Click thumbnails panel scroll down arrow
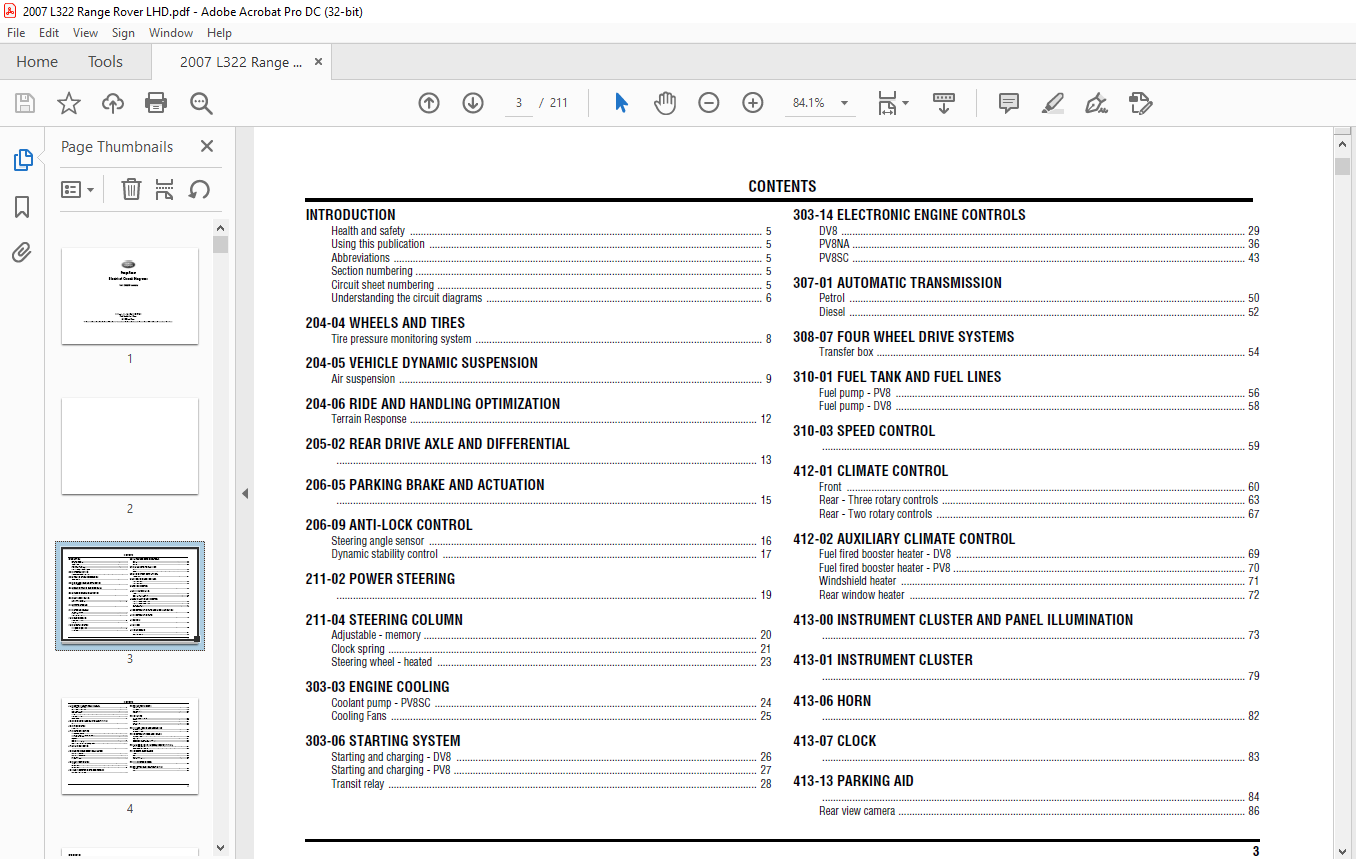1356x859 pixels. tap(220, 849)
